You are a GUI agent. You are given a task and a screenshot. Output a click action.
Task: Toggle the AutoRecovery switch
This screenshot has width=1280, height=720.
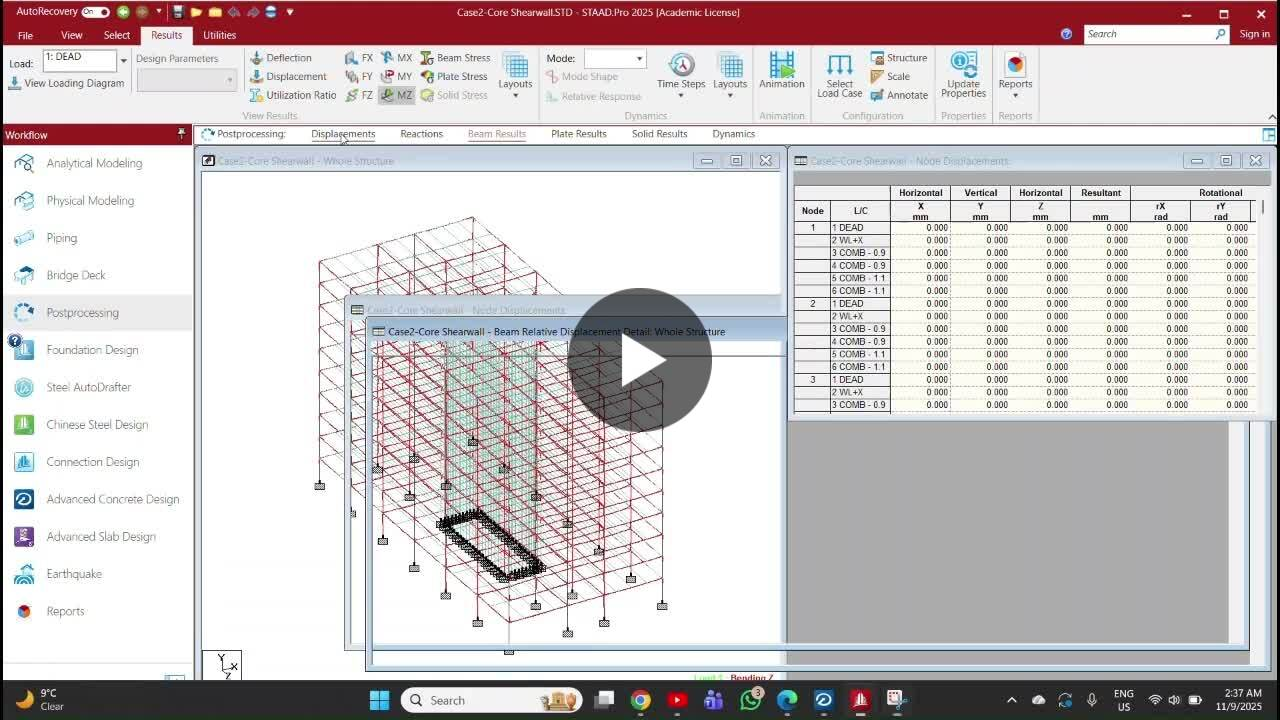[95, 12]
